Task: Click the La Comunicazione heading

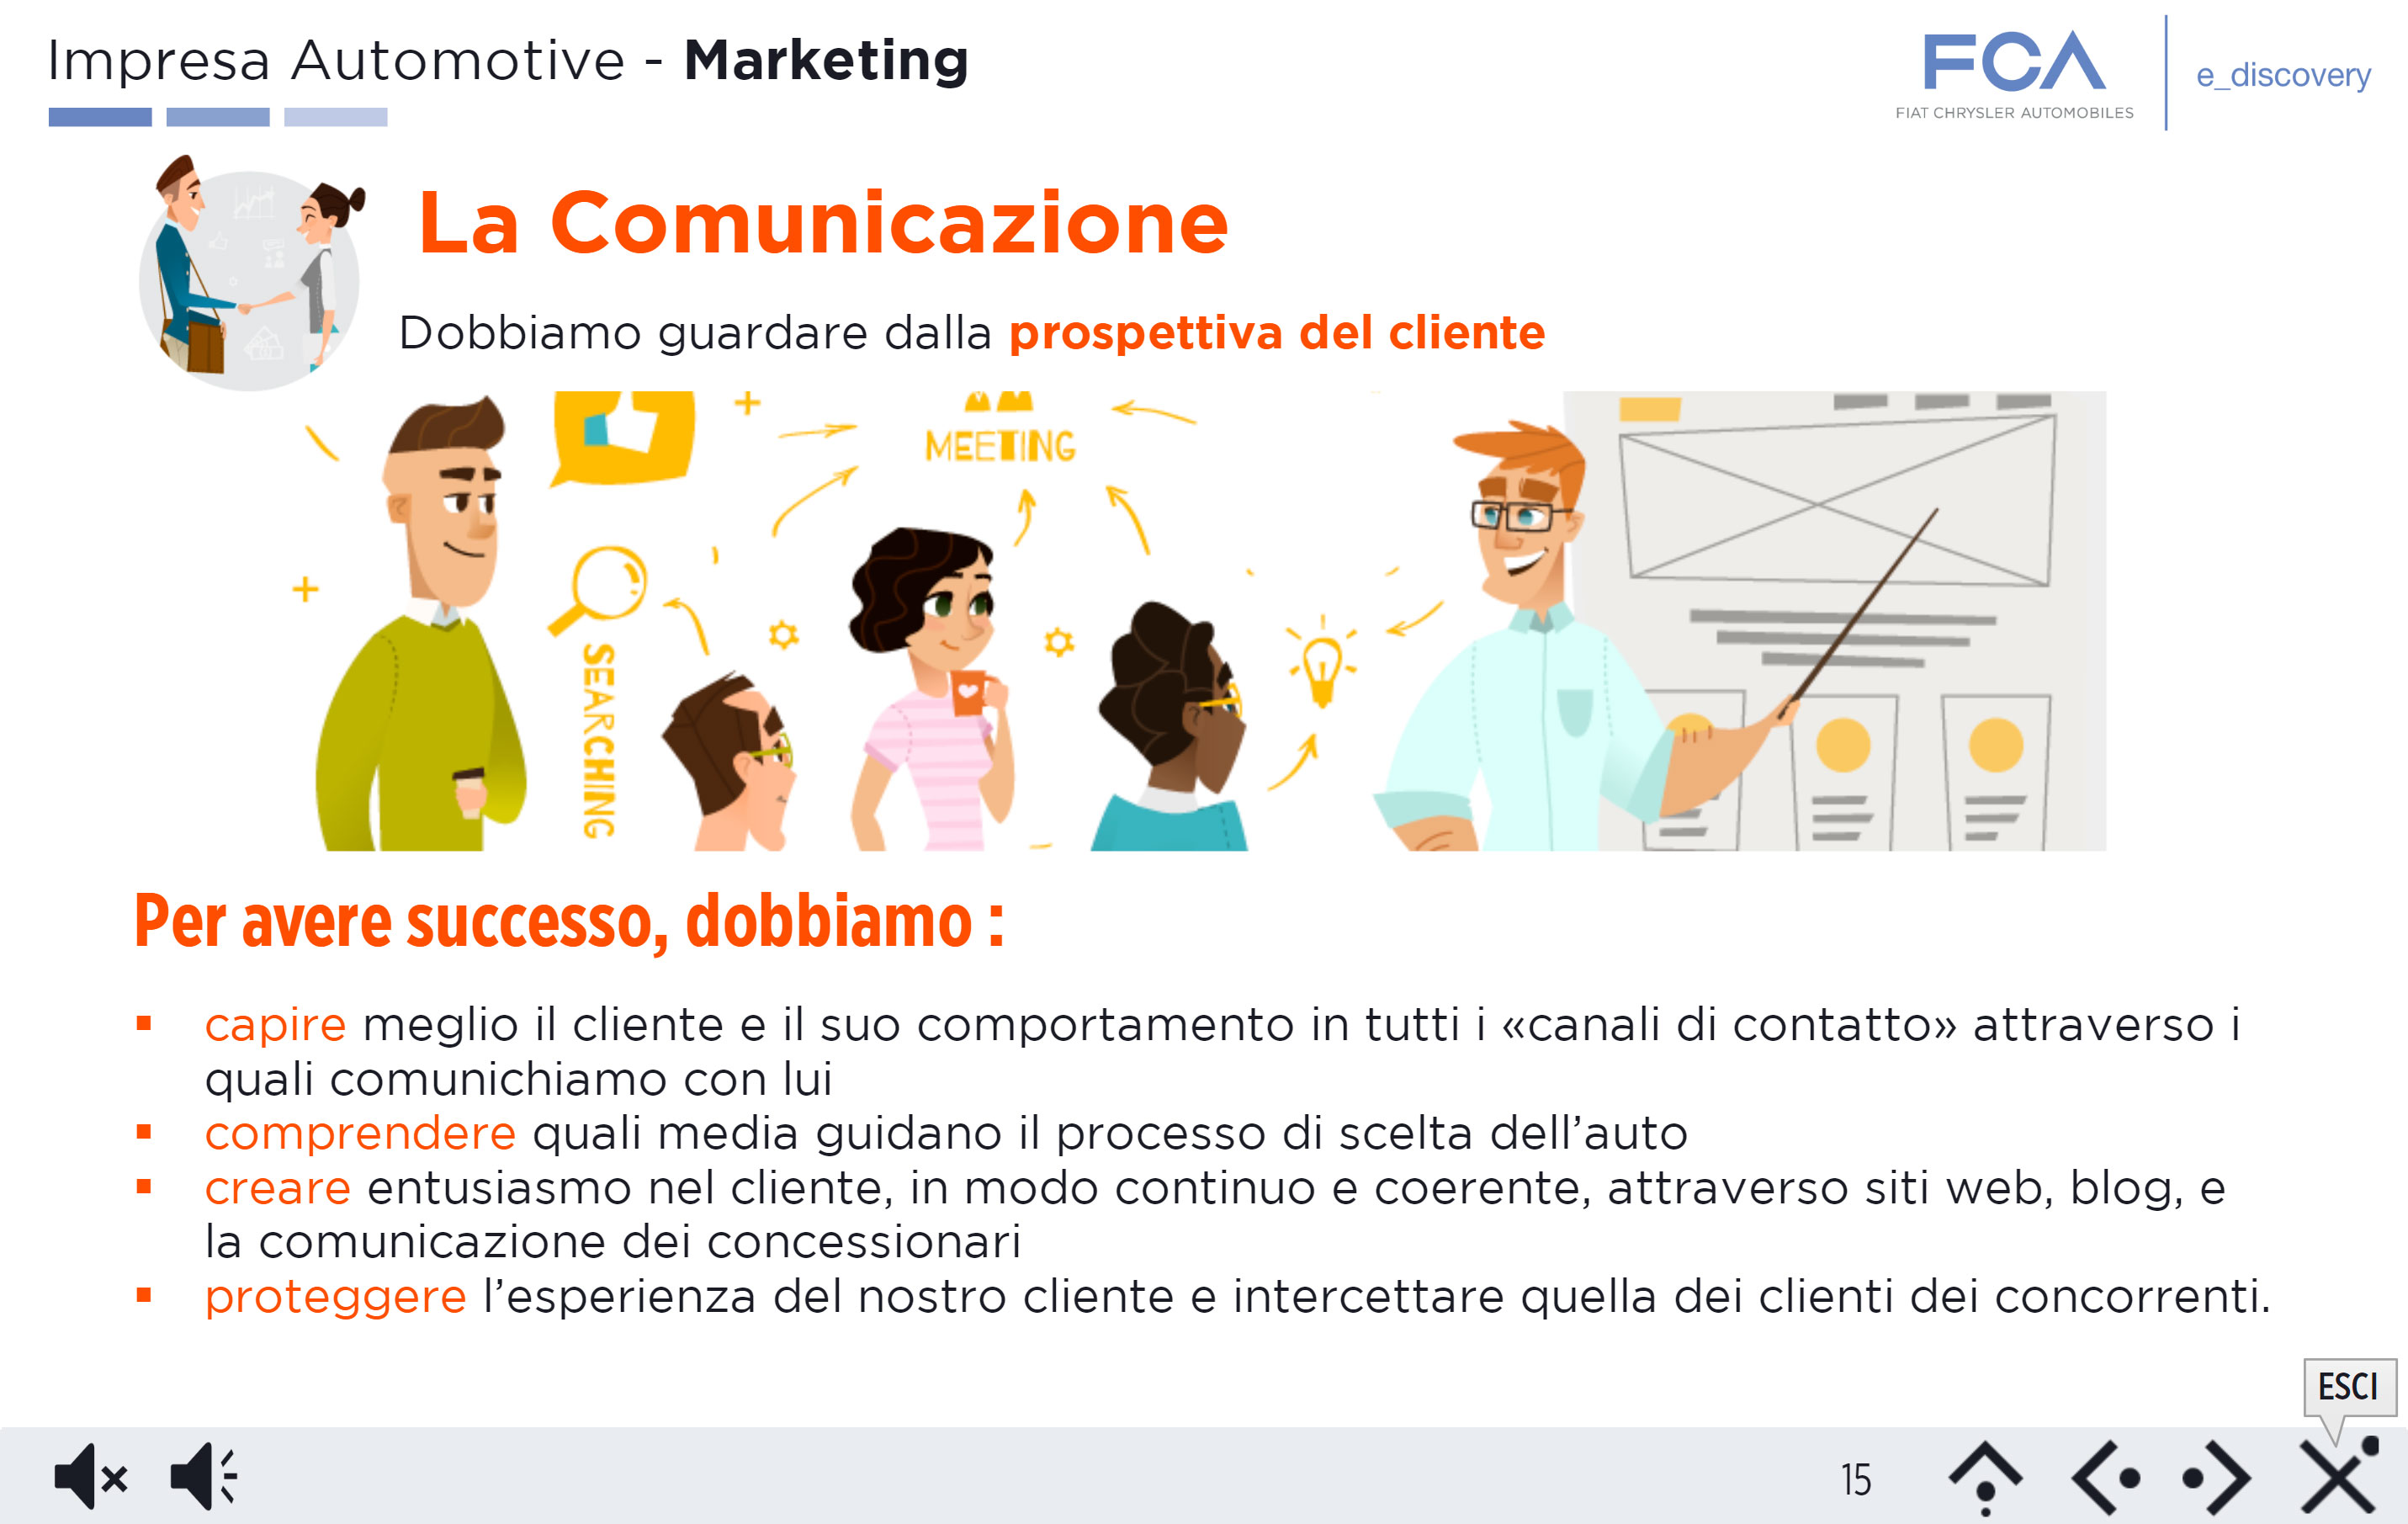Action: pos(823,222)
